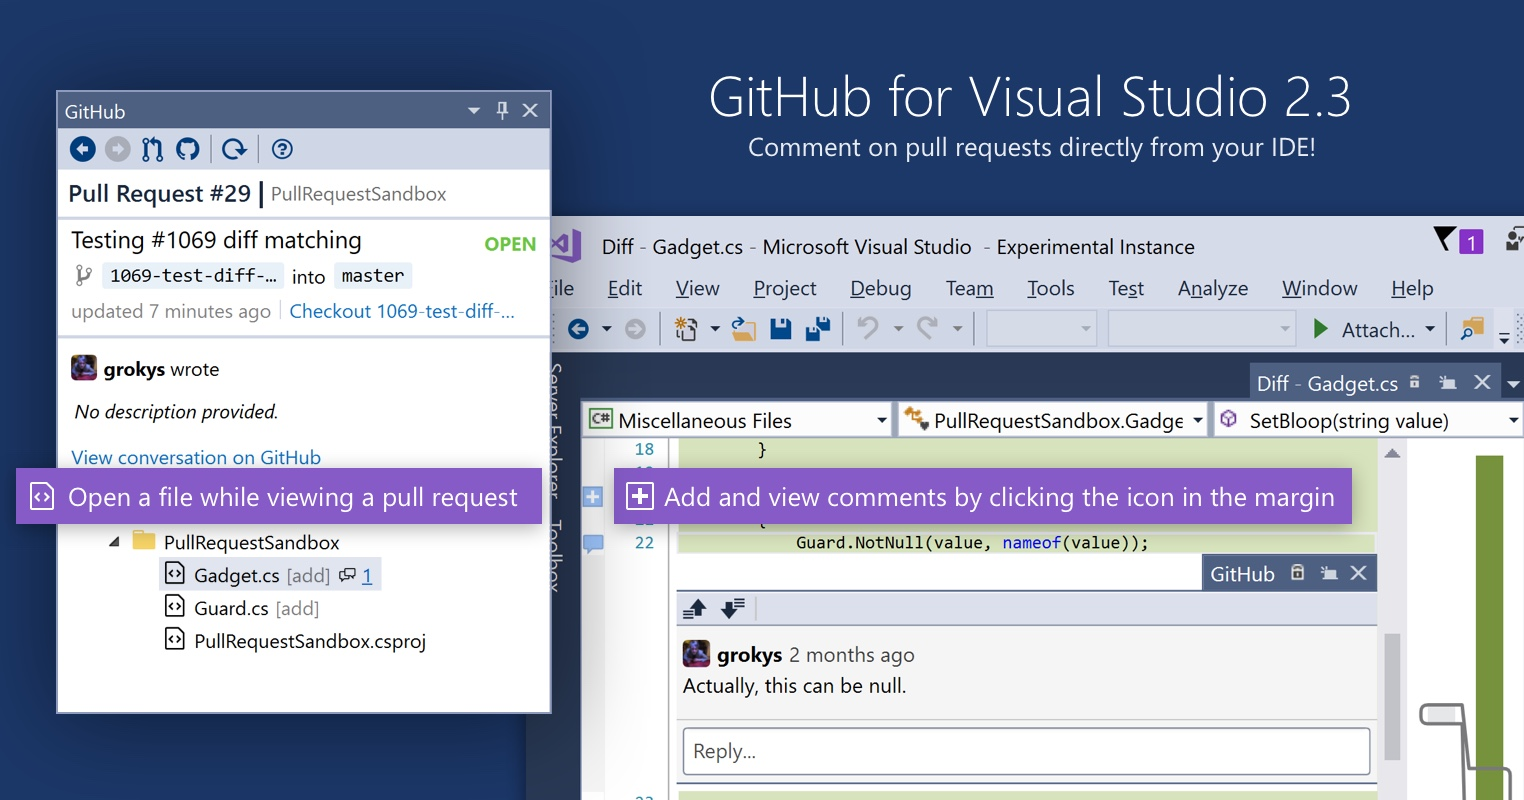Click the Save icon in the Visual Studio toolbar
Screen dimensions: 1524x800
780,328
